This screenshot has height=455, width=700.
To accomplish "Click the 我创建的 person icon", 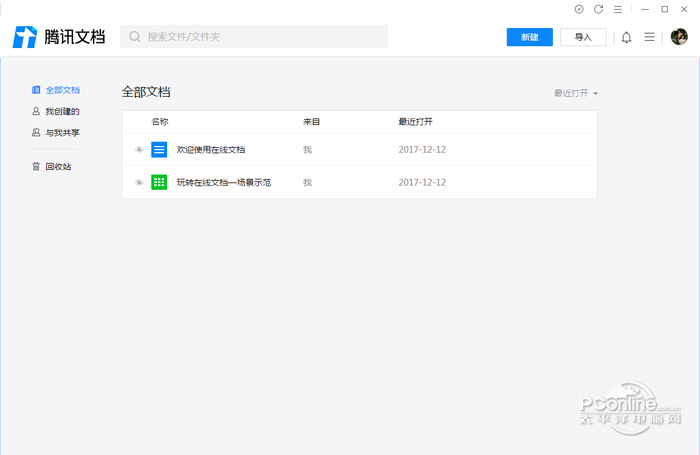I will (x=36, y=111).
